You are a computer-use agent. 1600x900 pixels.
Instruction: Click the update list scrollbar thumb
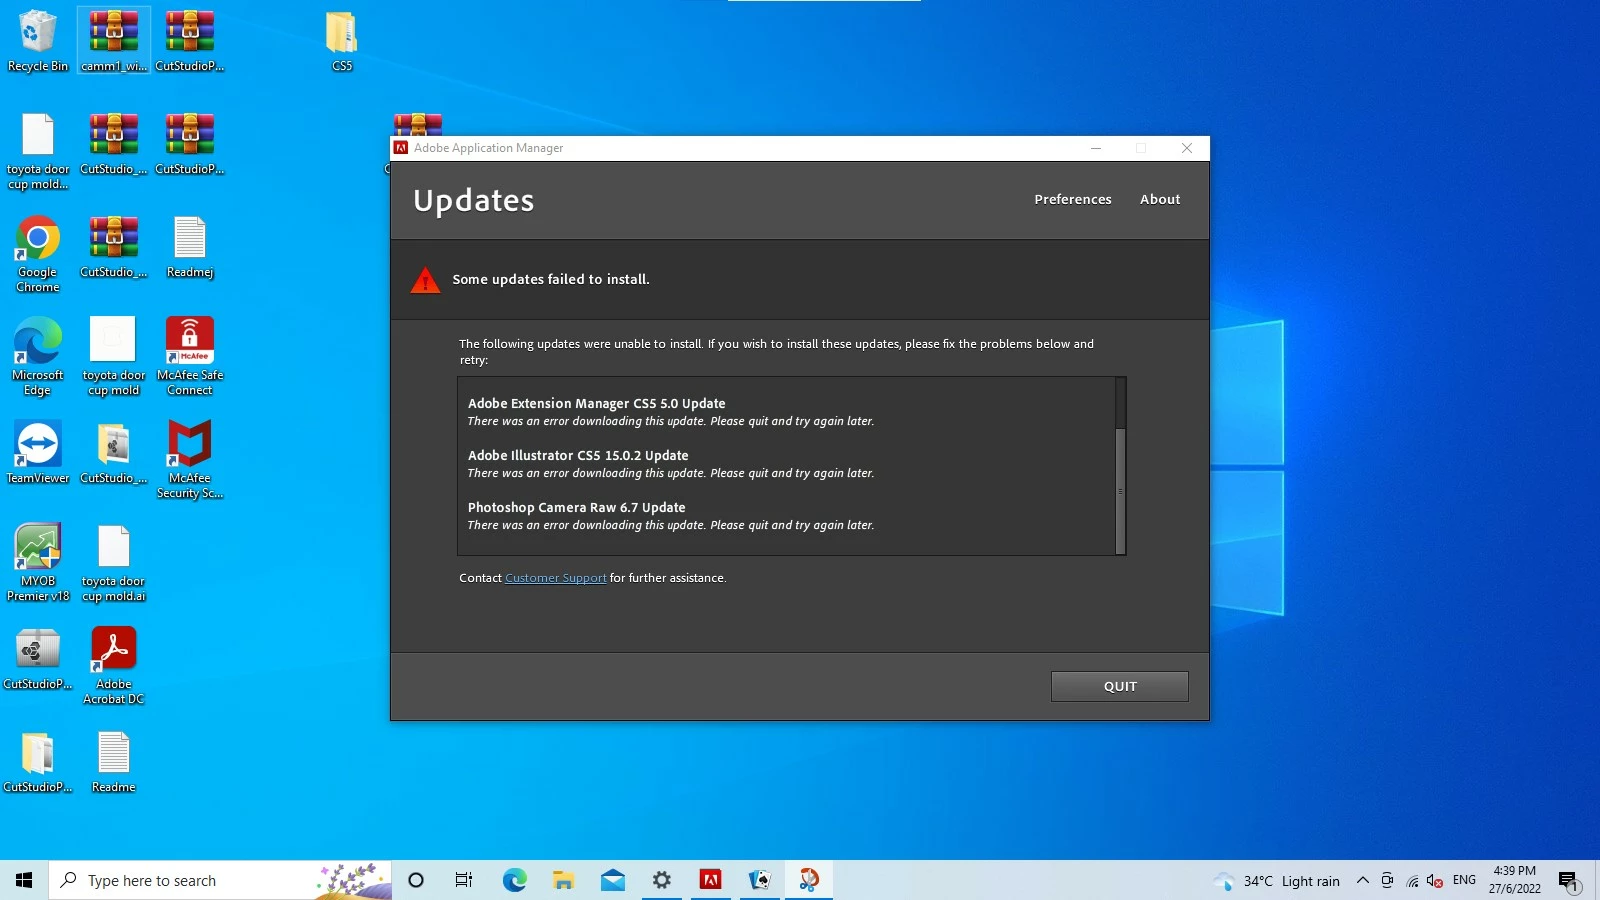[1120, 491]
